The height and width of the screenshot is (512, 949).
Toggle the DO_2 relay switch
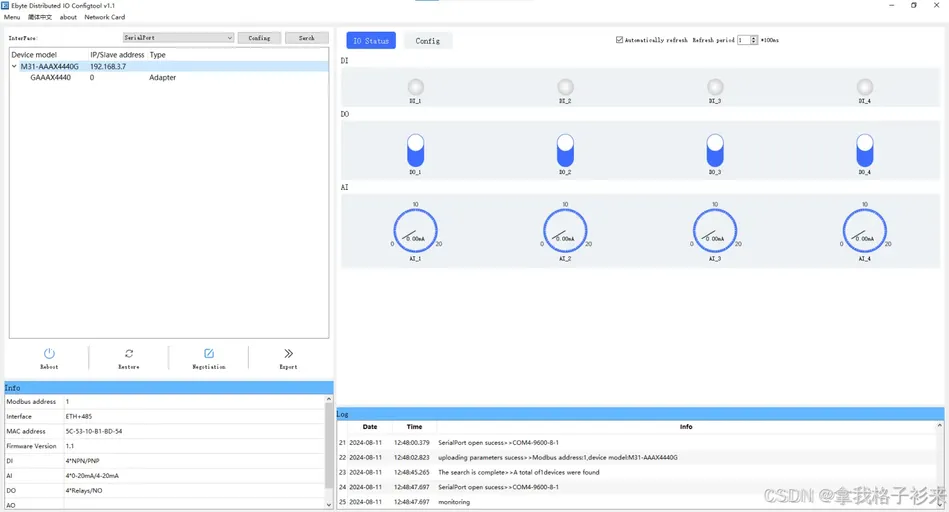tap(565, 151)
